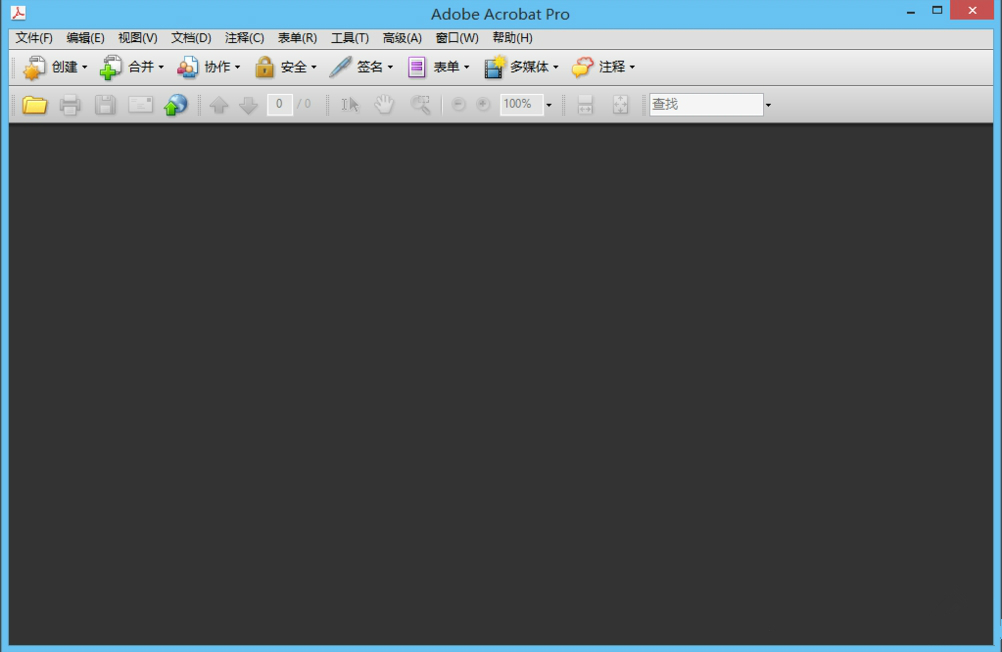Click the 协作 task icon
The width and height of the screenshot is (1002, 652).
click(x=187, y=67)
